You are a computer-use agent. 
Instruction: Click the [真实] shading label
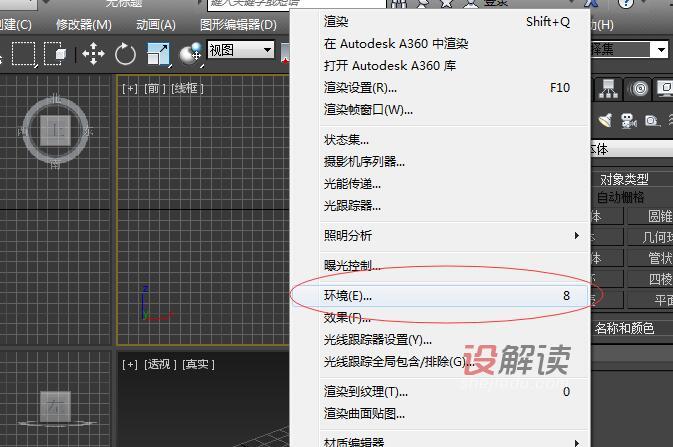click(x=198, y=365)
